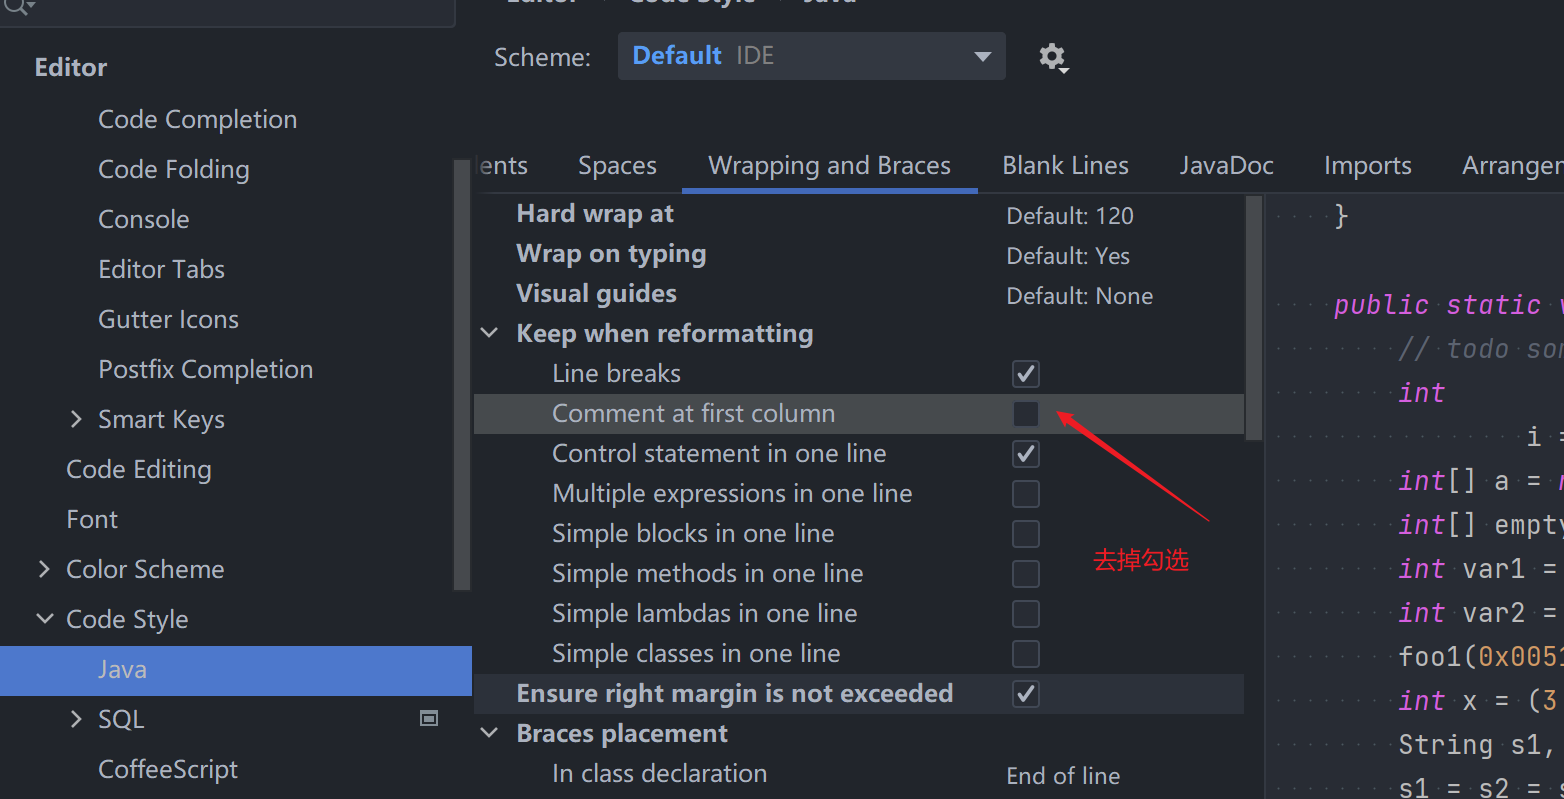1564x799 pixels.
Task: Open the Imports tab
Action: tap(1367, 166)
